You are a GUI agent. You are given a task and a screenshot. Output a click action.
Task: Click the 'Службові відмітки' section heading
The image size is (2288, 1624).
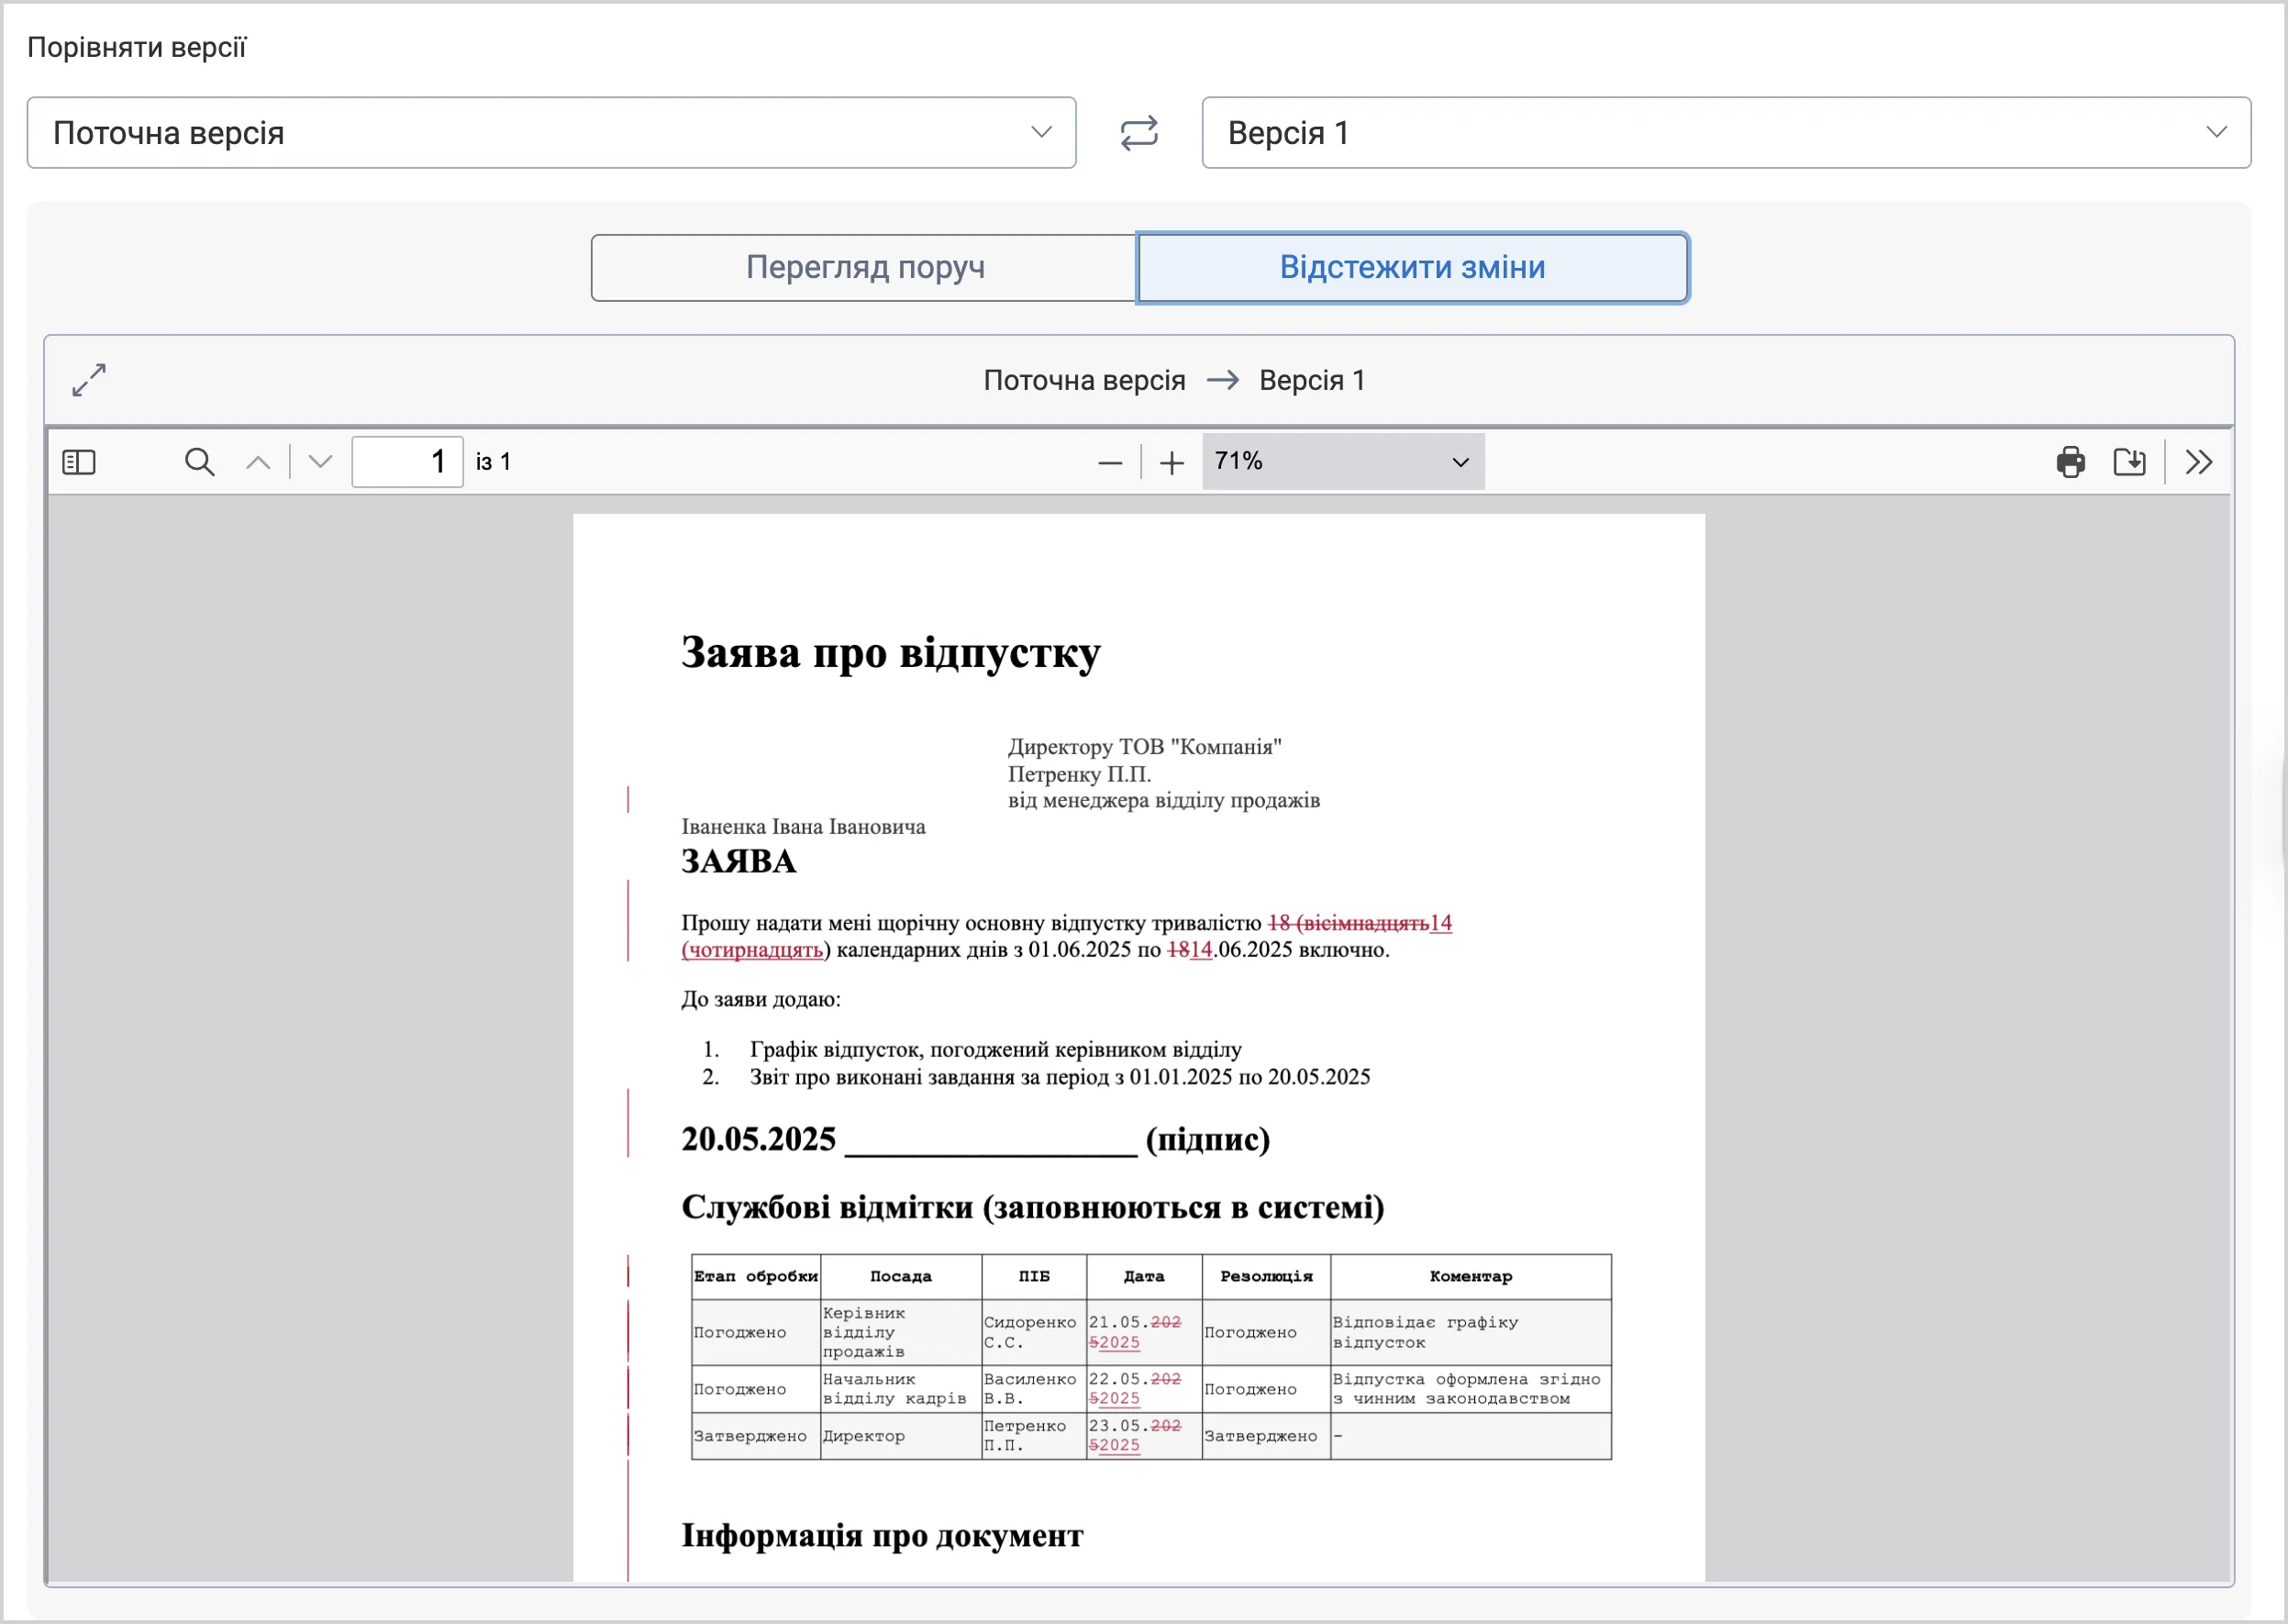click(x=1033, y=1207)
